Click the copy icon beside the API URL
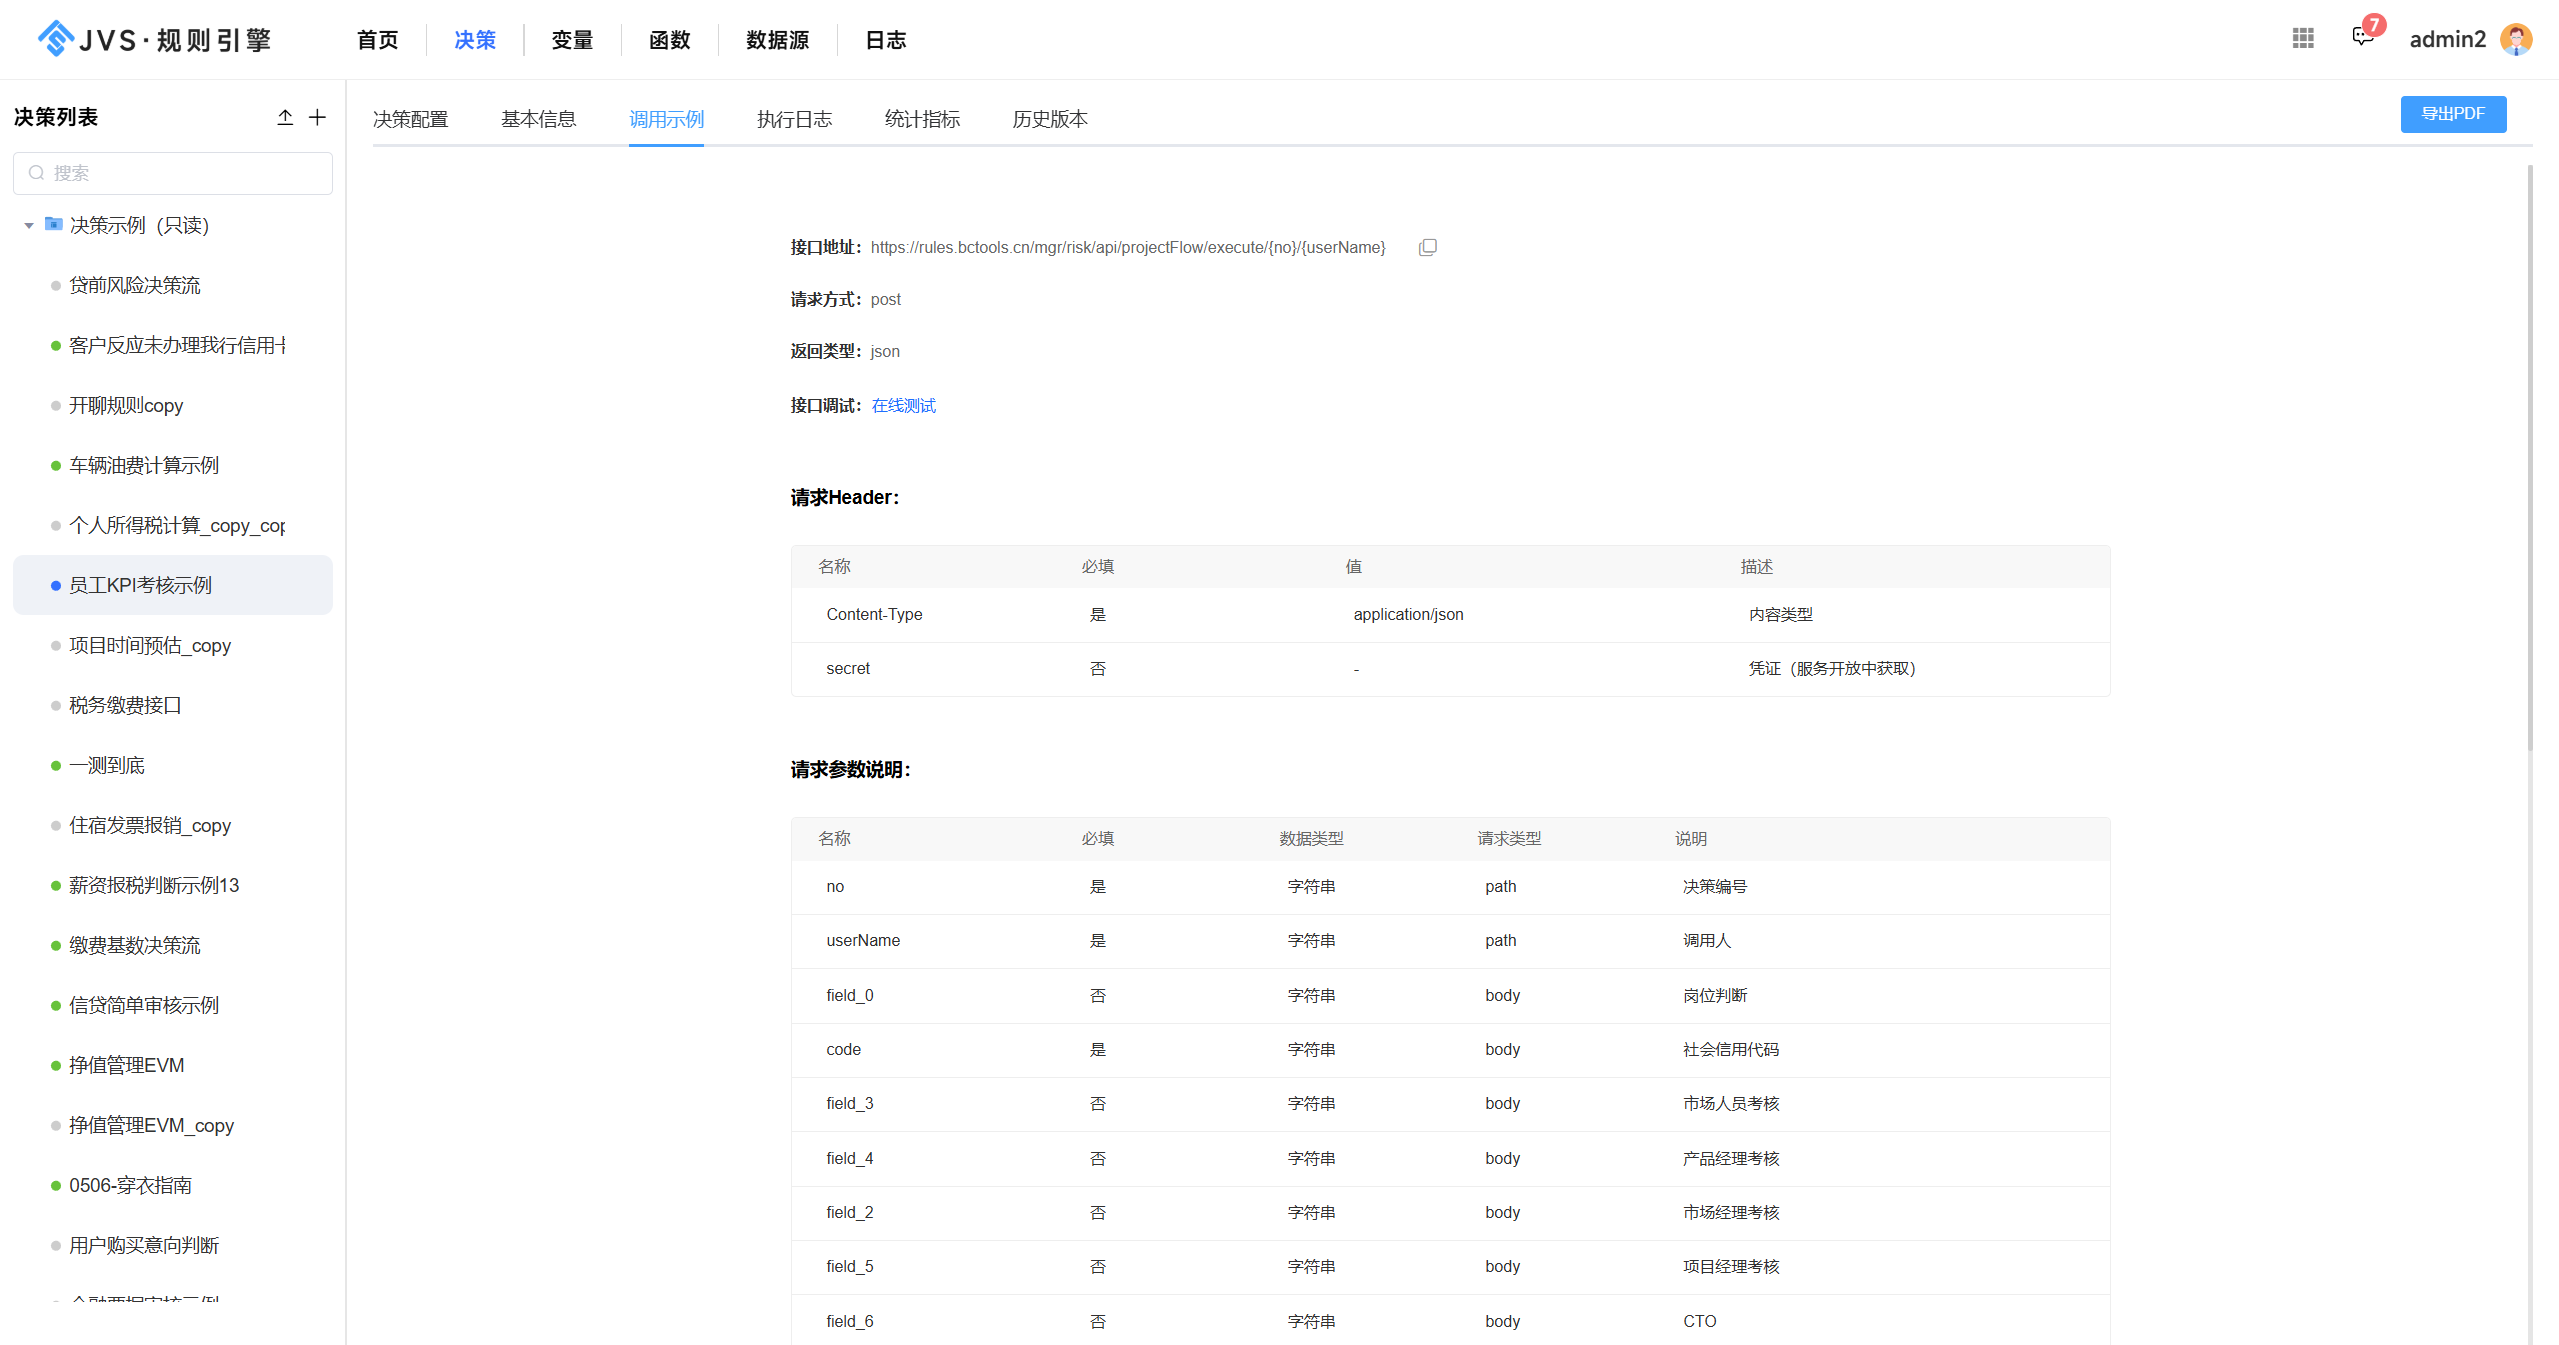The height and width of the screenshot is (1345, 2559). tap(1427, 247)
